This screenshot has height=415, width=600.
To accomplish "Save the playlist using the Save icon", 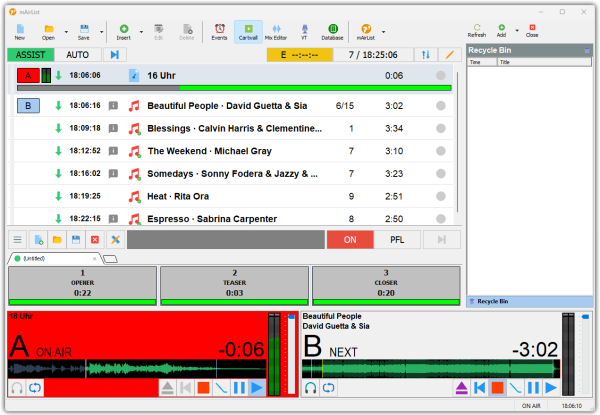I will [84, 32].
